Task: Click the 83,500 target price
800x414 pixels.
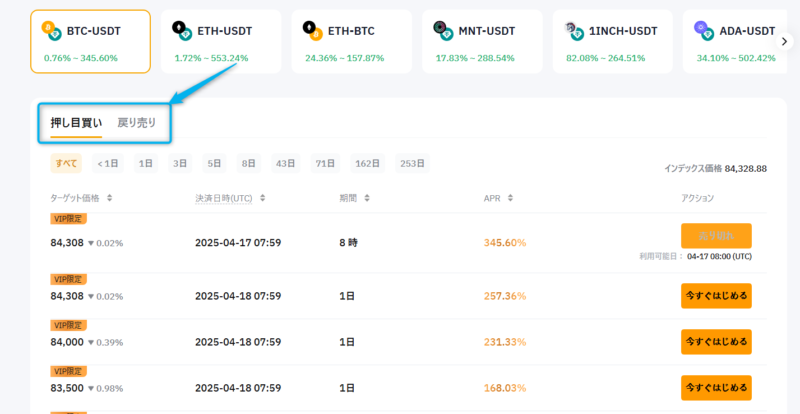Action: click(x=67, y=388)
